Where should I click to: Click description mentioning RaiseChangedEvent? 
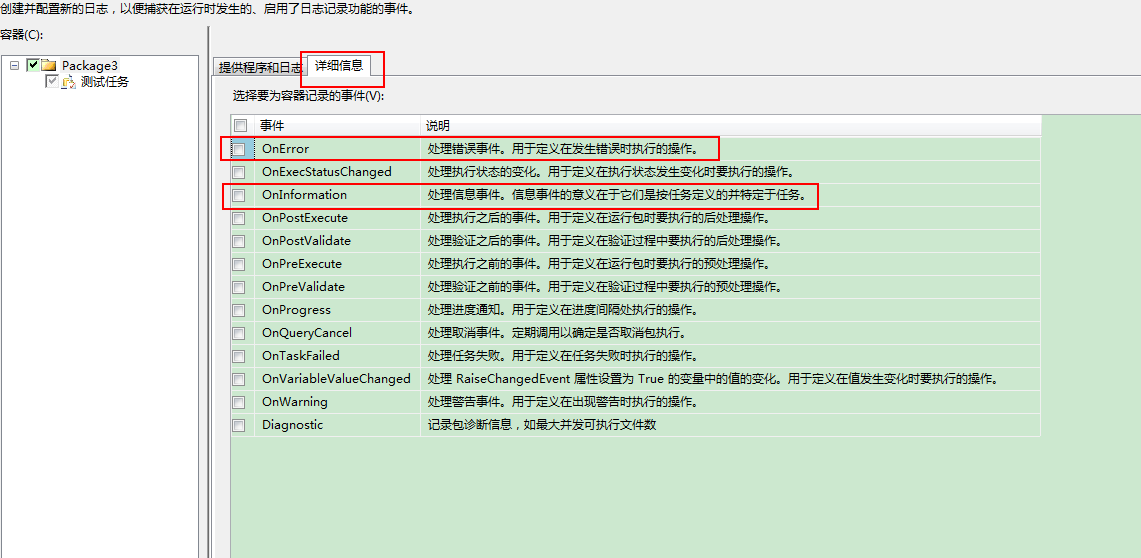pos(715,379)
